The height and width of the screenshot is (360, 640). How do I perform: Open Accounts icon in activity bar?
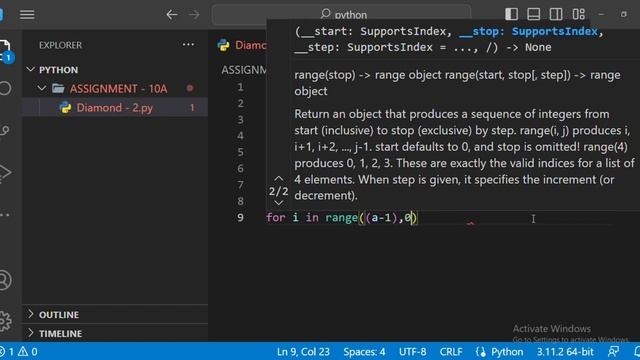[5, 280]
